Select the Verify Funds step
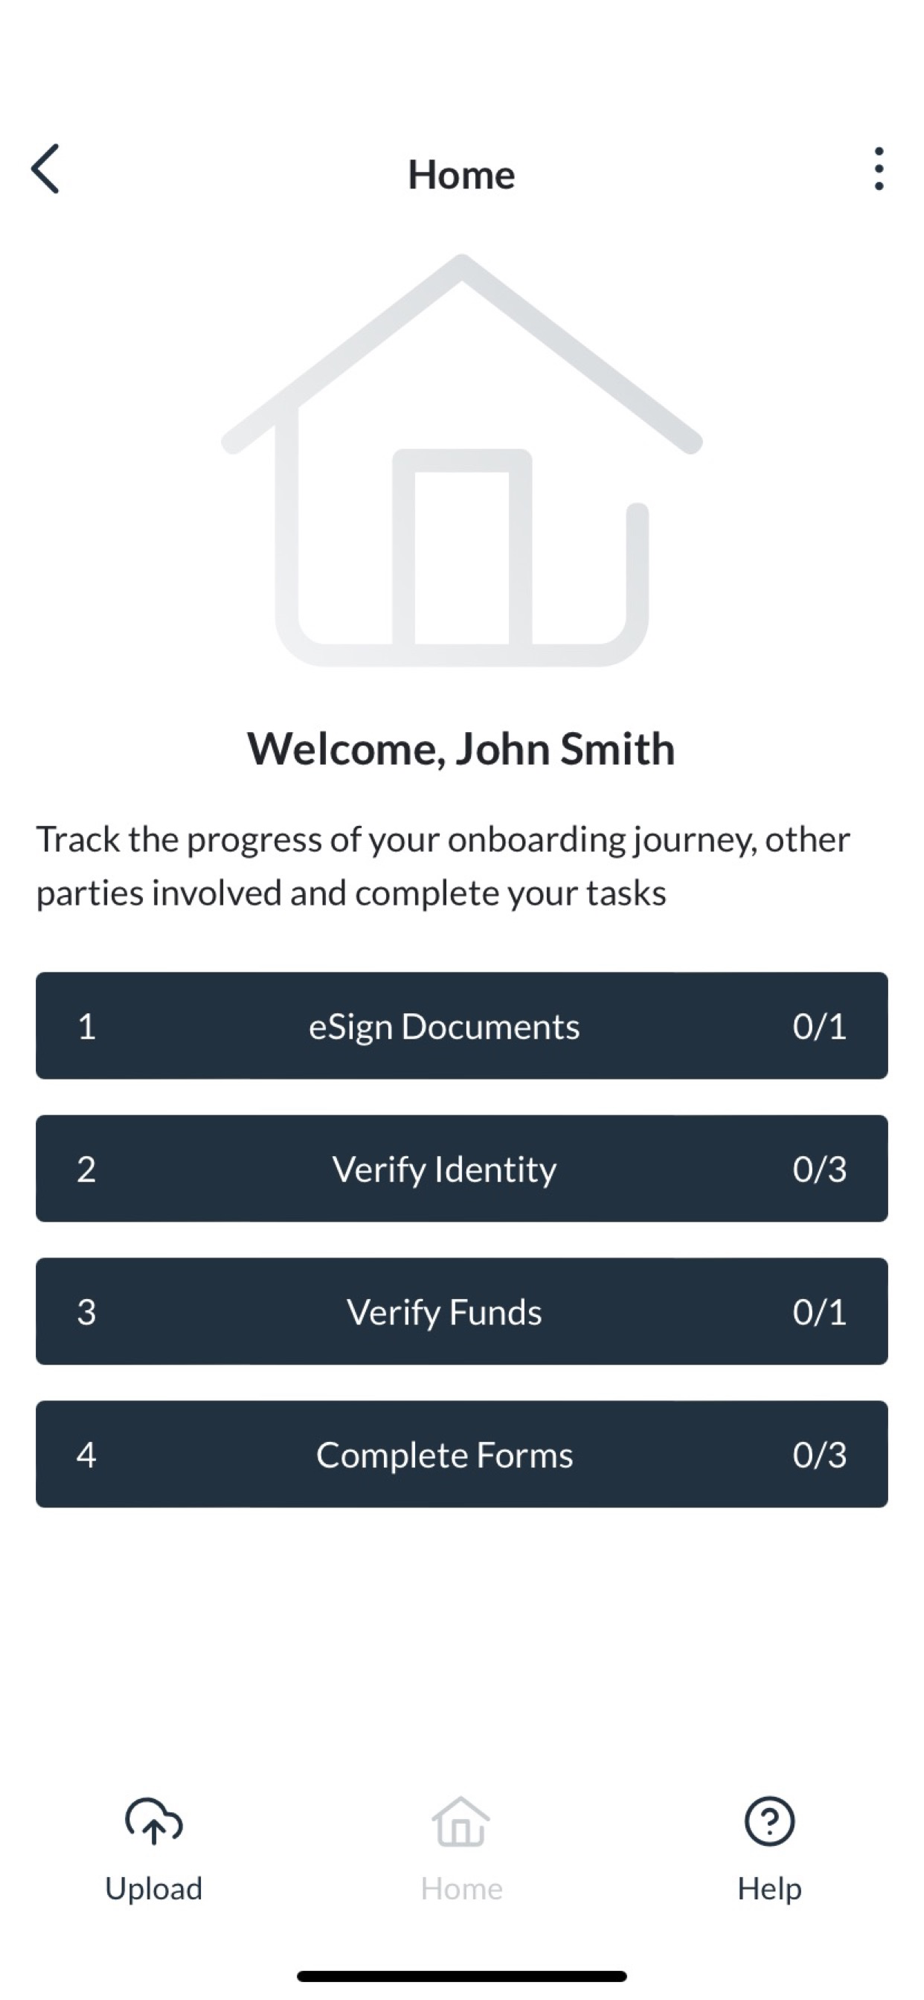 [x=462, y=1311]
